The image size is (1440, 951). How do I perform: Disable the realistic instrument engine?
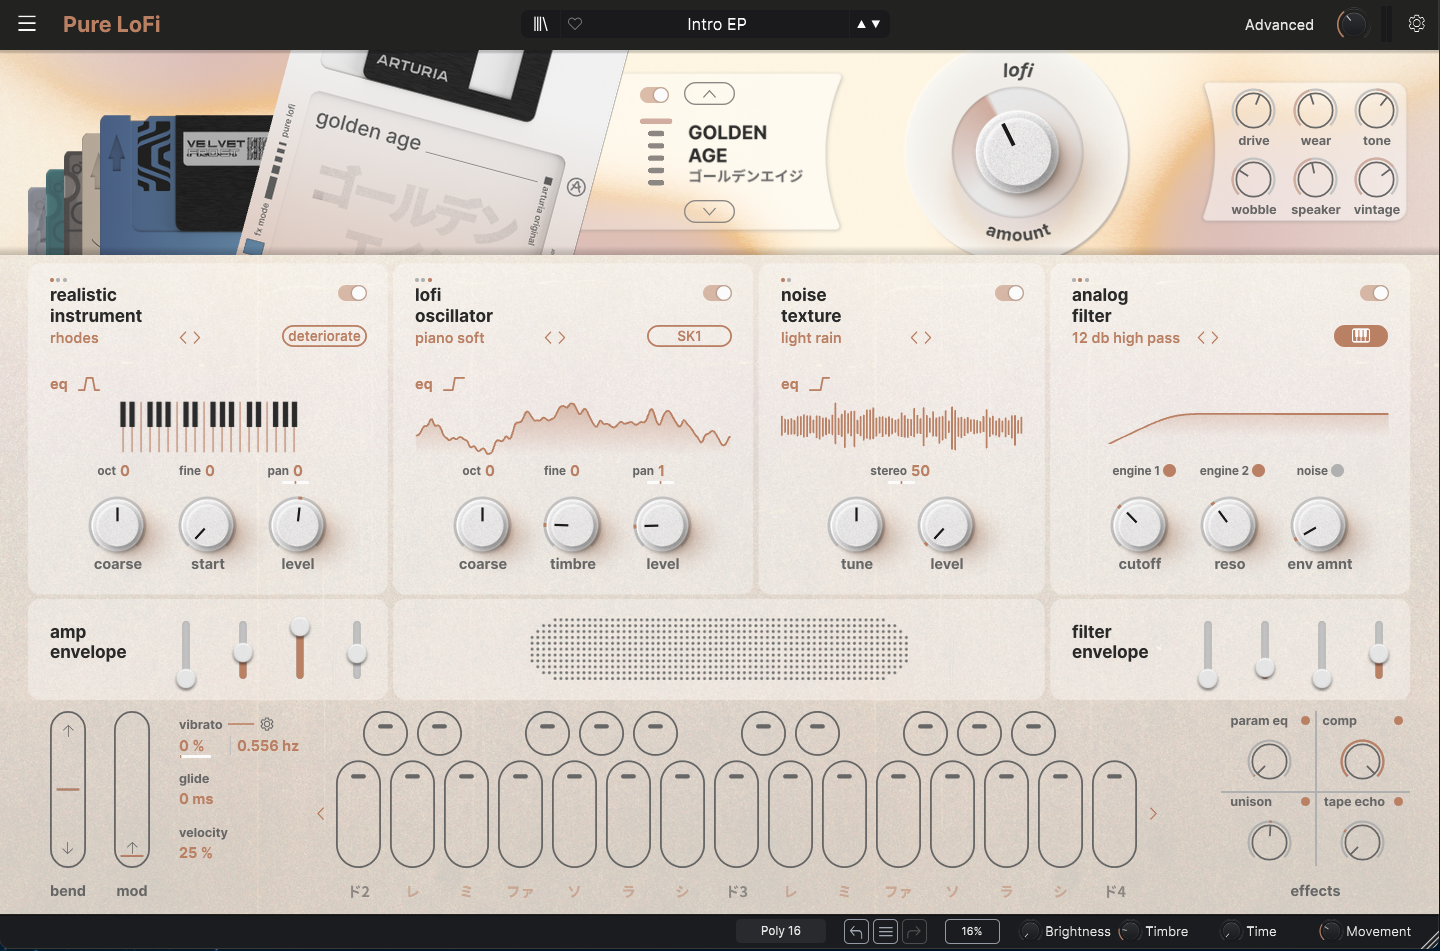(x=353, y=293)
